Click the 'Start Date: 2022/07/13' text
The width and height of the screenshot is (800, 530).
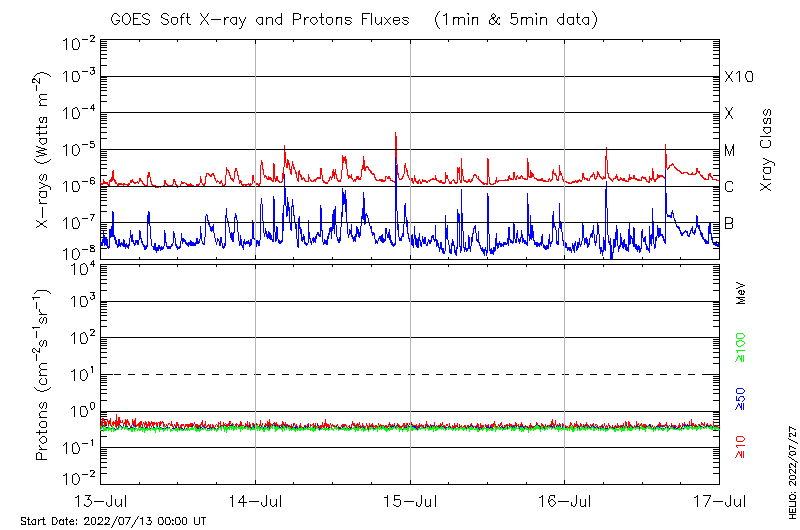click(x=113, y=521)
